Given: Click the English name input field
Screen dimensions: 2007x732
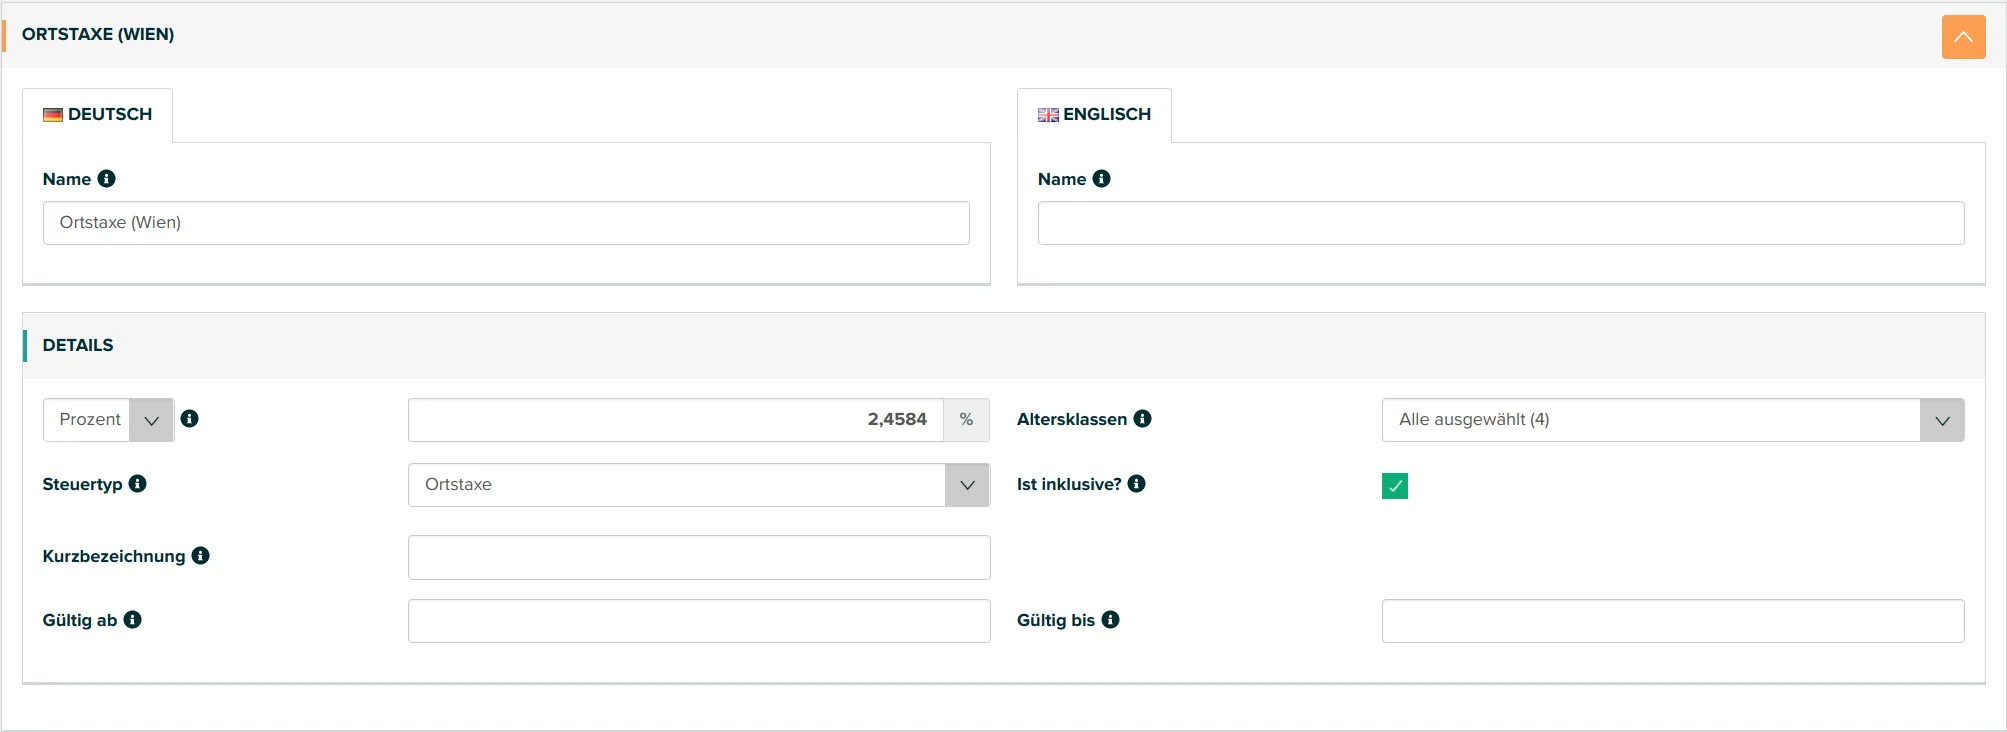Looking at the screenshot, I should [1501, 223].
